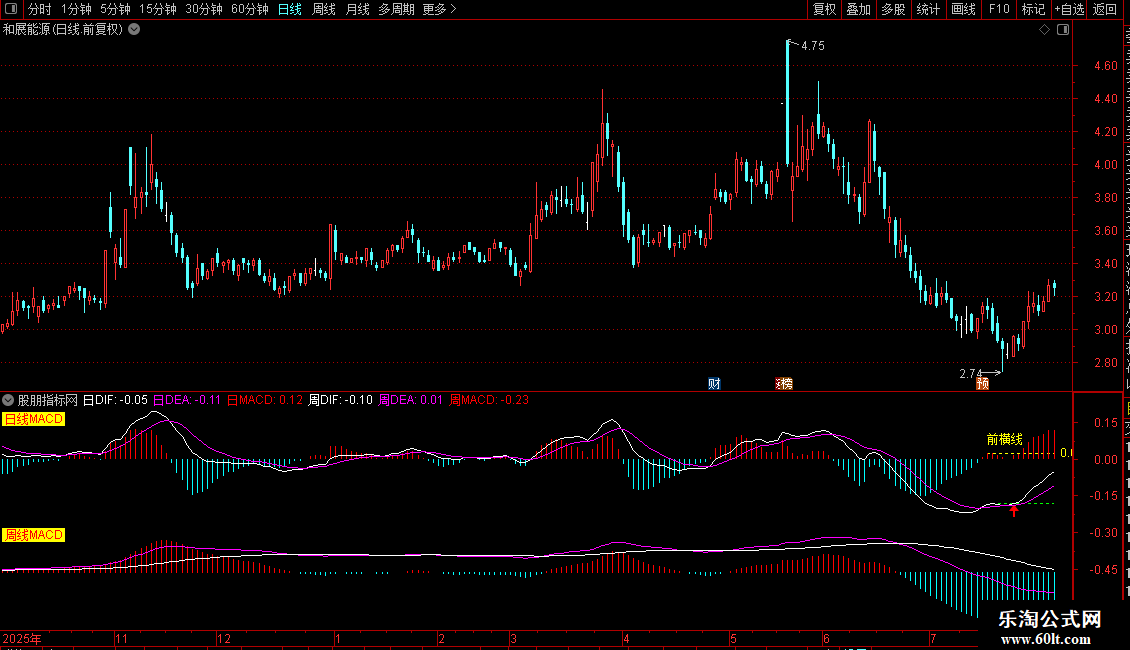Click the 2025年 label on time axis
Viewport: 1130px width, 650px height.
tap(22, 638)
